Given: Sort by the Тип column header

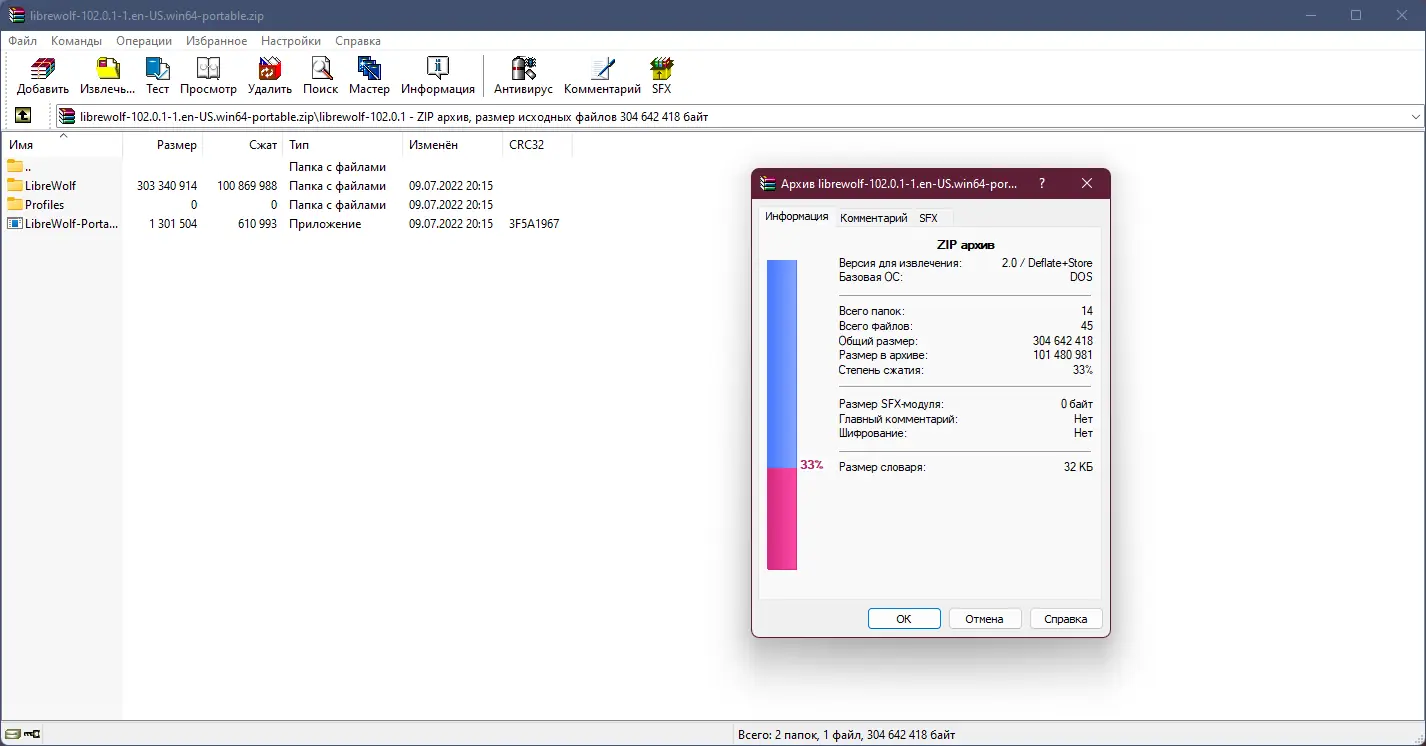Looking at the screenshot, I should tap(343, 145).
